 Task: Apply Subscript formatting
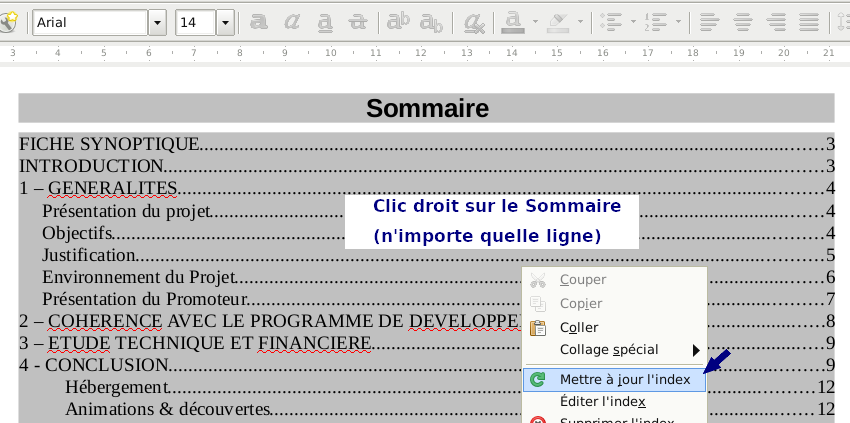click(x=432, y=22)
